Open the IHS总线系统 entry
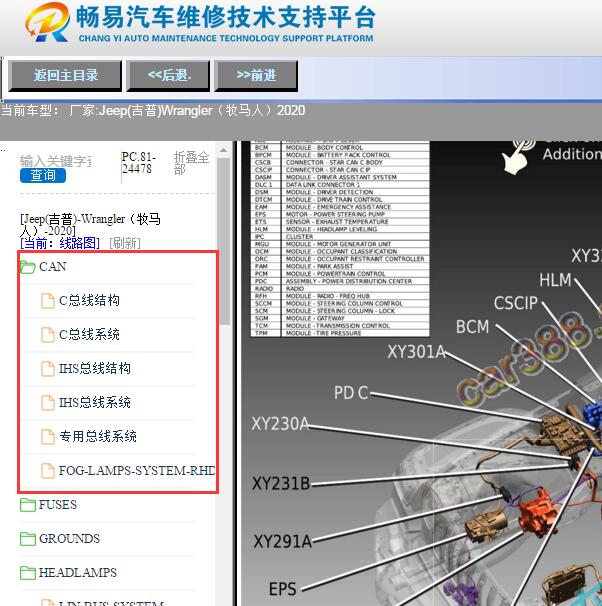The image size is (602, 606). coord(95,403)
